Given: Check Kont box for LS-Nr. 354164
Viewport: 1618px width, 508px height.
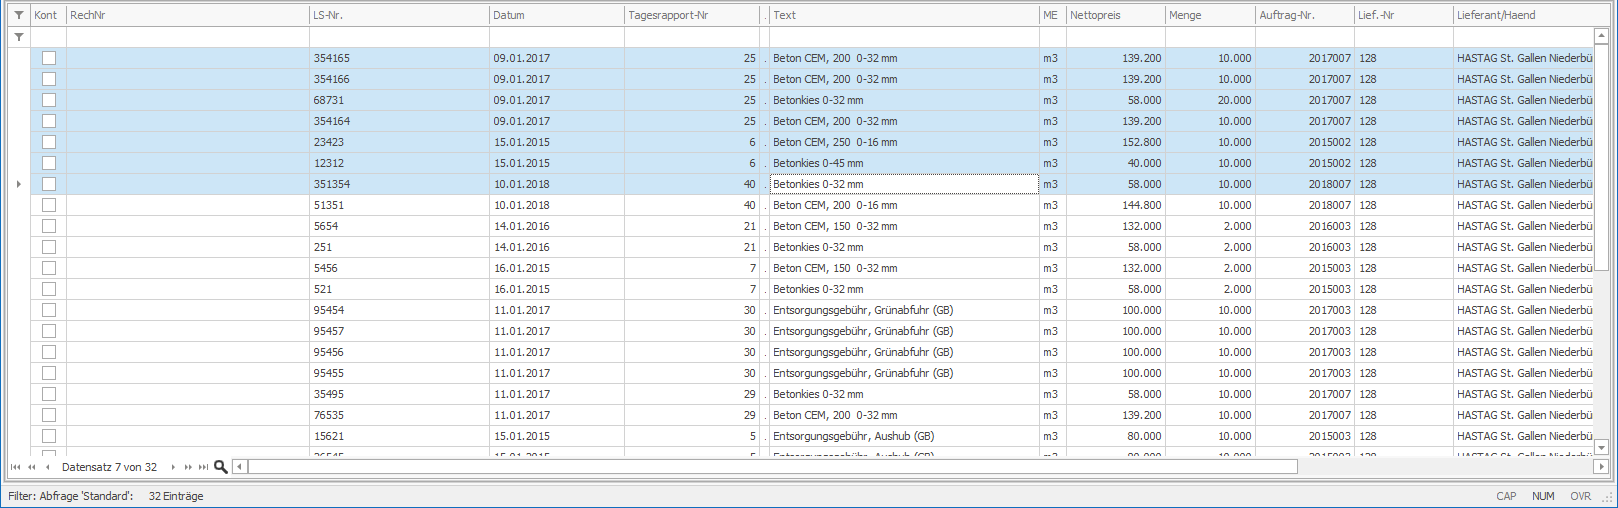Looking at the screenshot, I should pos(48,121).
